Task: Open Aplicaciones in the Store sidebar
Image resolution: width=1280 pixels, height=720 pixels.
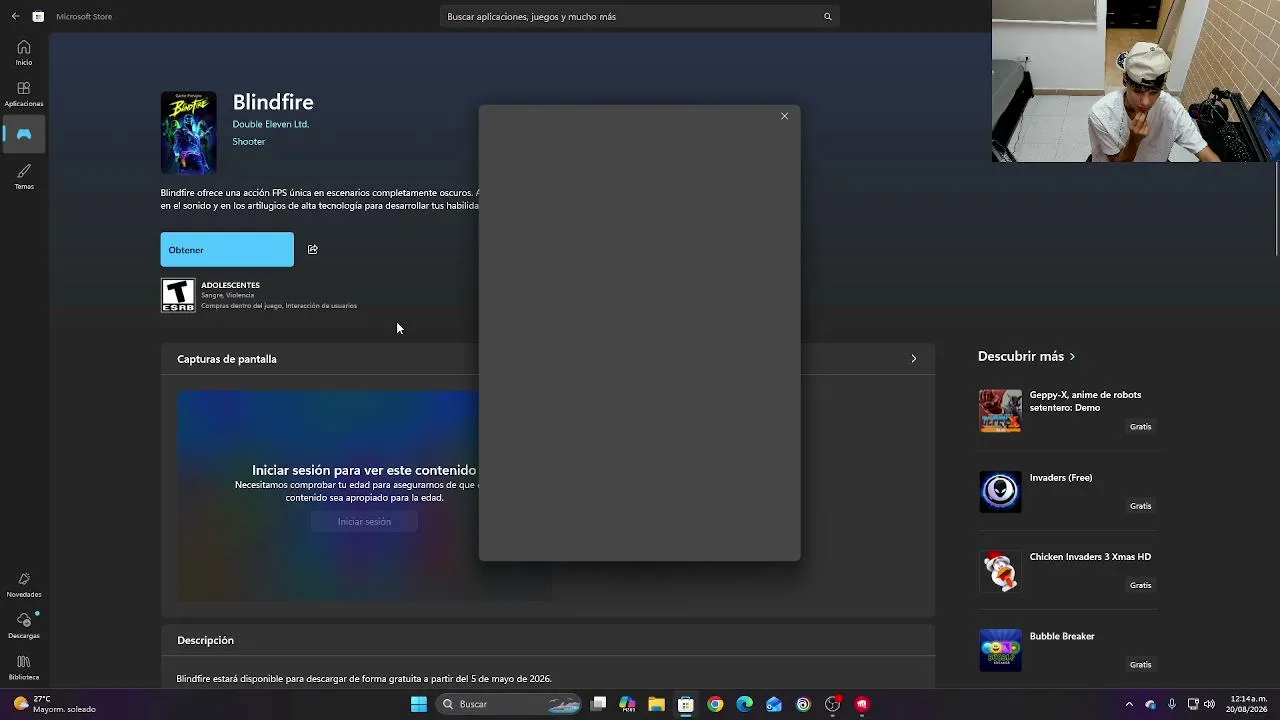Action: coord(24,94)
